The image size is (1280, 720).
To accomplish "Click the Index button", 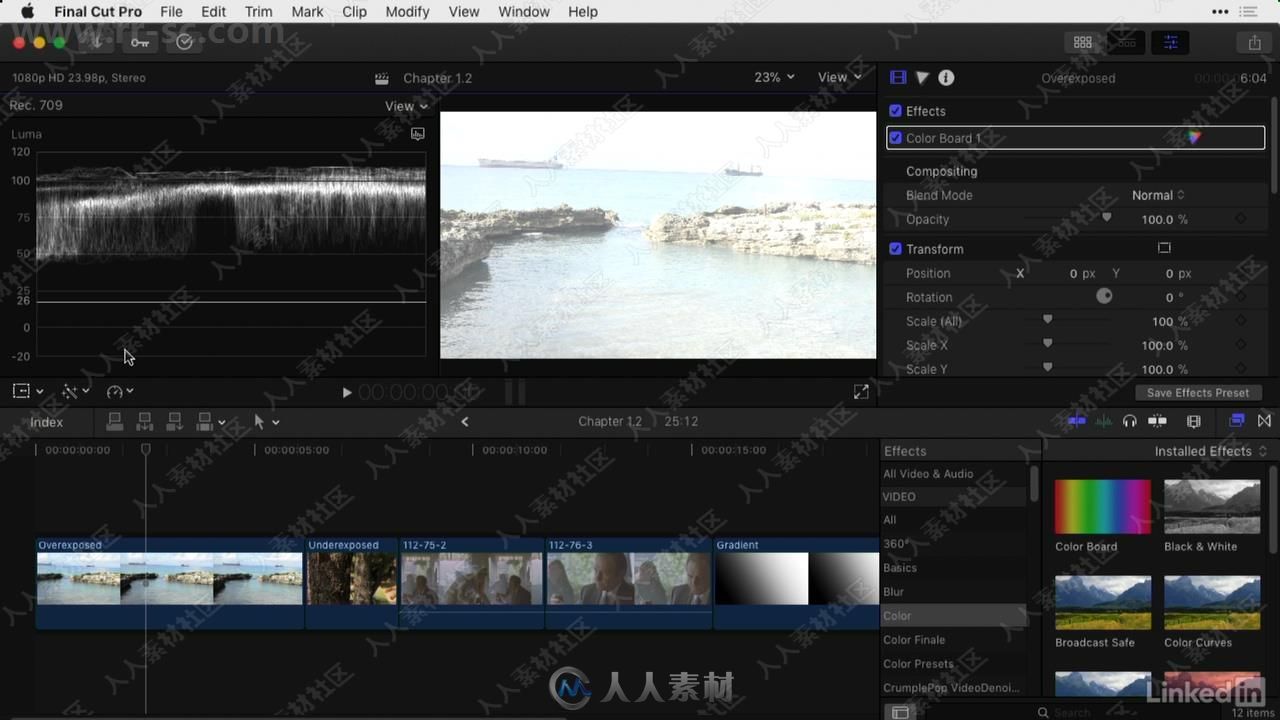I will click(x=46, y=422).
